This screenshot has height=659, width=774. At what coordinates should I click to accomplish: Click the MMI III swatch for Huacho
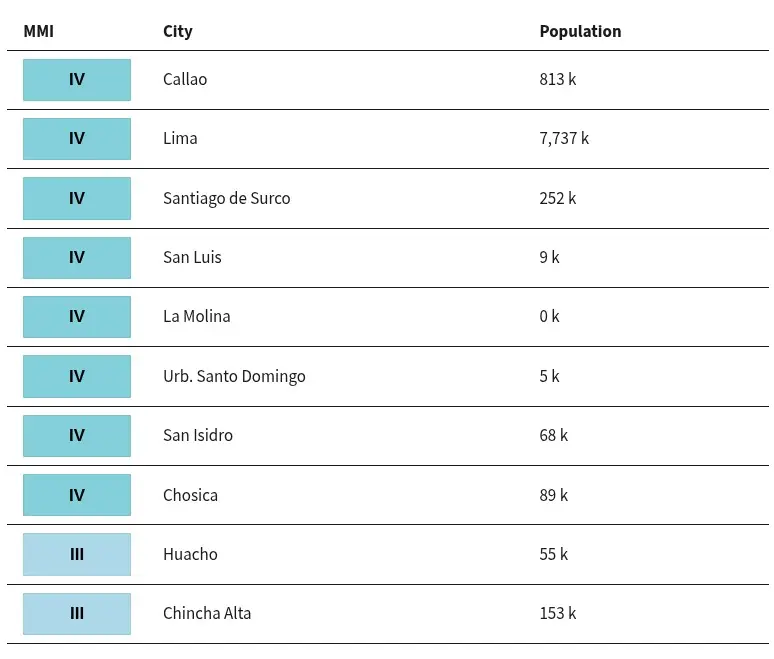click(77, 555)
